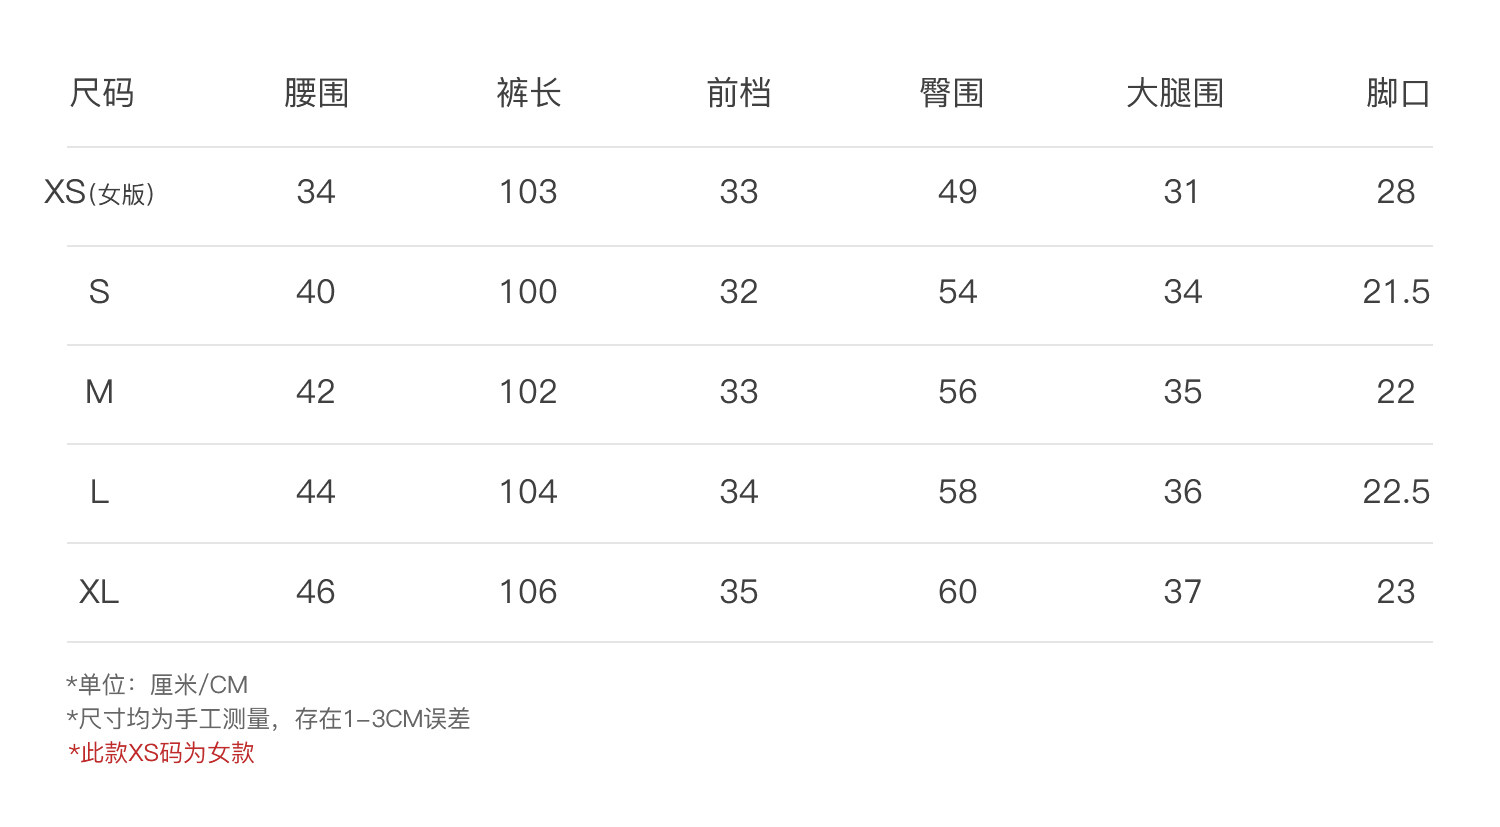The height and width of the screenshot is (827, 1500).
Task: Click the 腰围 column header
Action: tap(316, 94)
